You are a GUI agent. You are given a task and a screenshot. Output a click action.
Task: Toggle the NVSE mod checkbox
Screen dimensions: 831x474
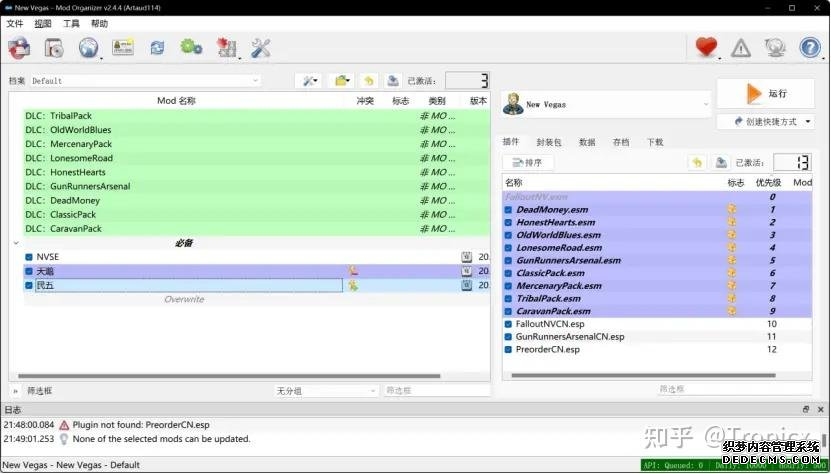[29, 257]
